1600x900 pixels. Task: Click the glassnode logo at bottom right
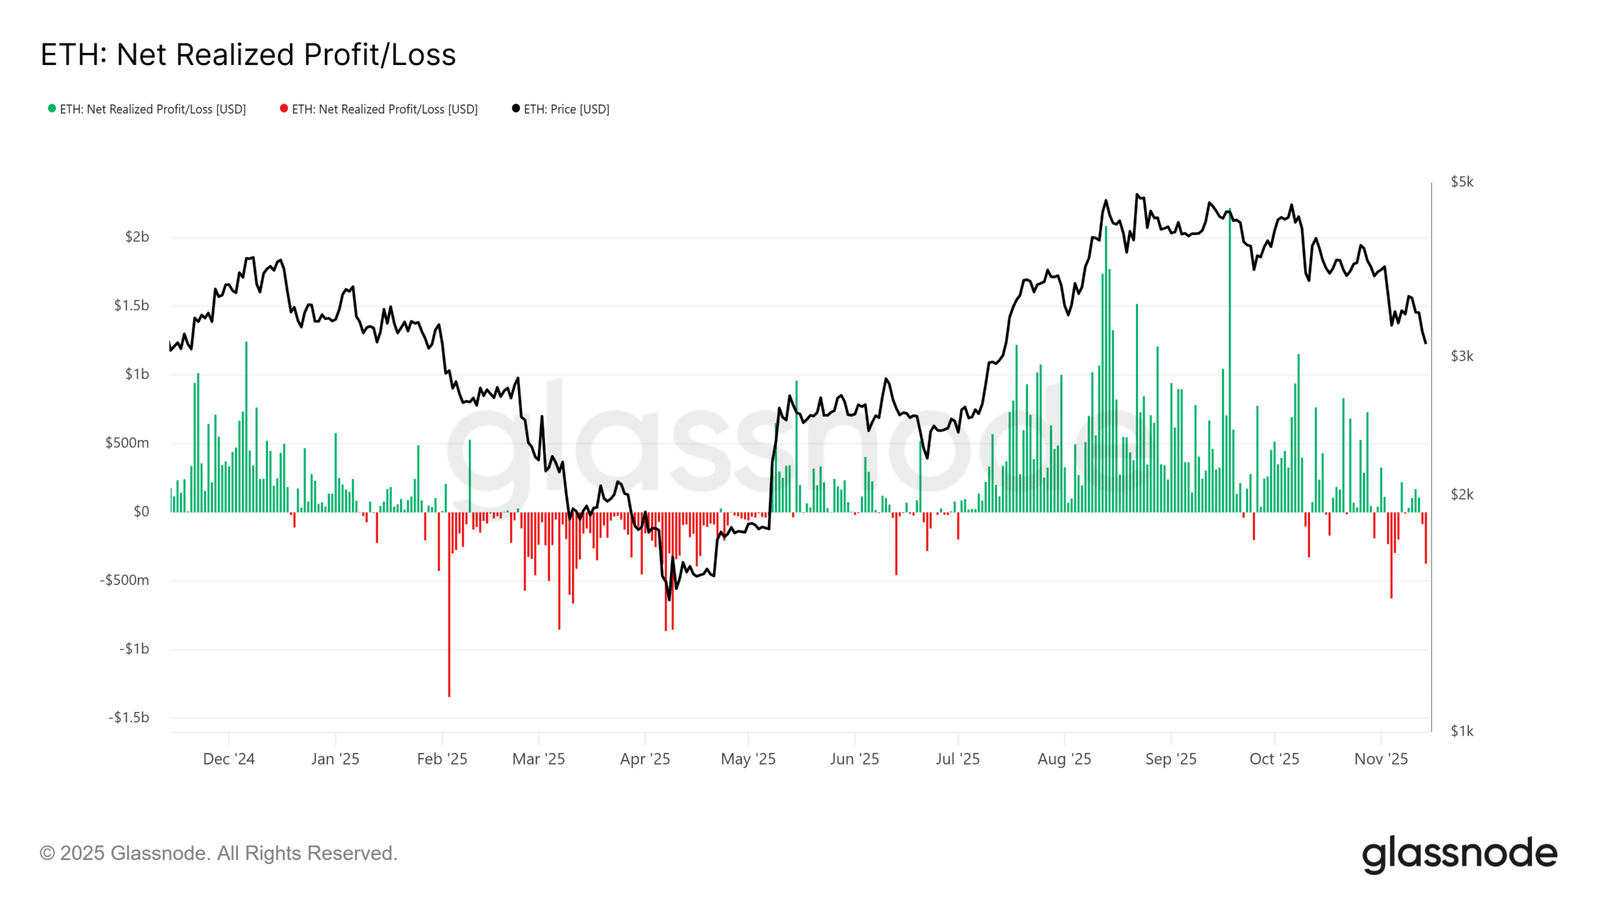(x=1460, y=855)
